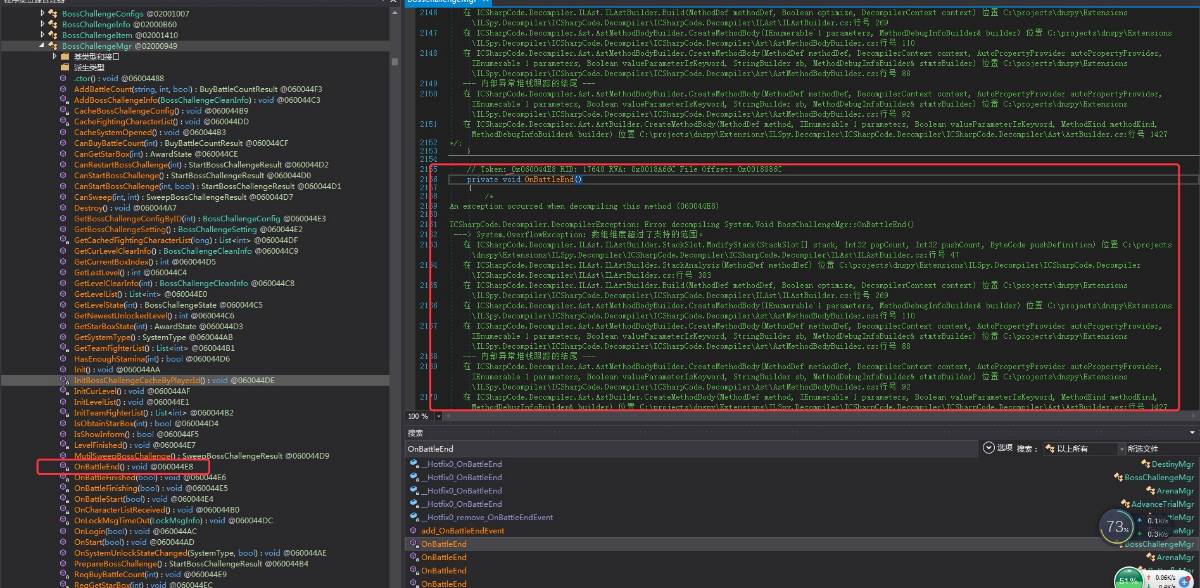
Task: Click the AddBossChallengeInfo method icon
Action: [66, 100]
